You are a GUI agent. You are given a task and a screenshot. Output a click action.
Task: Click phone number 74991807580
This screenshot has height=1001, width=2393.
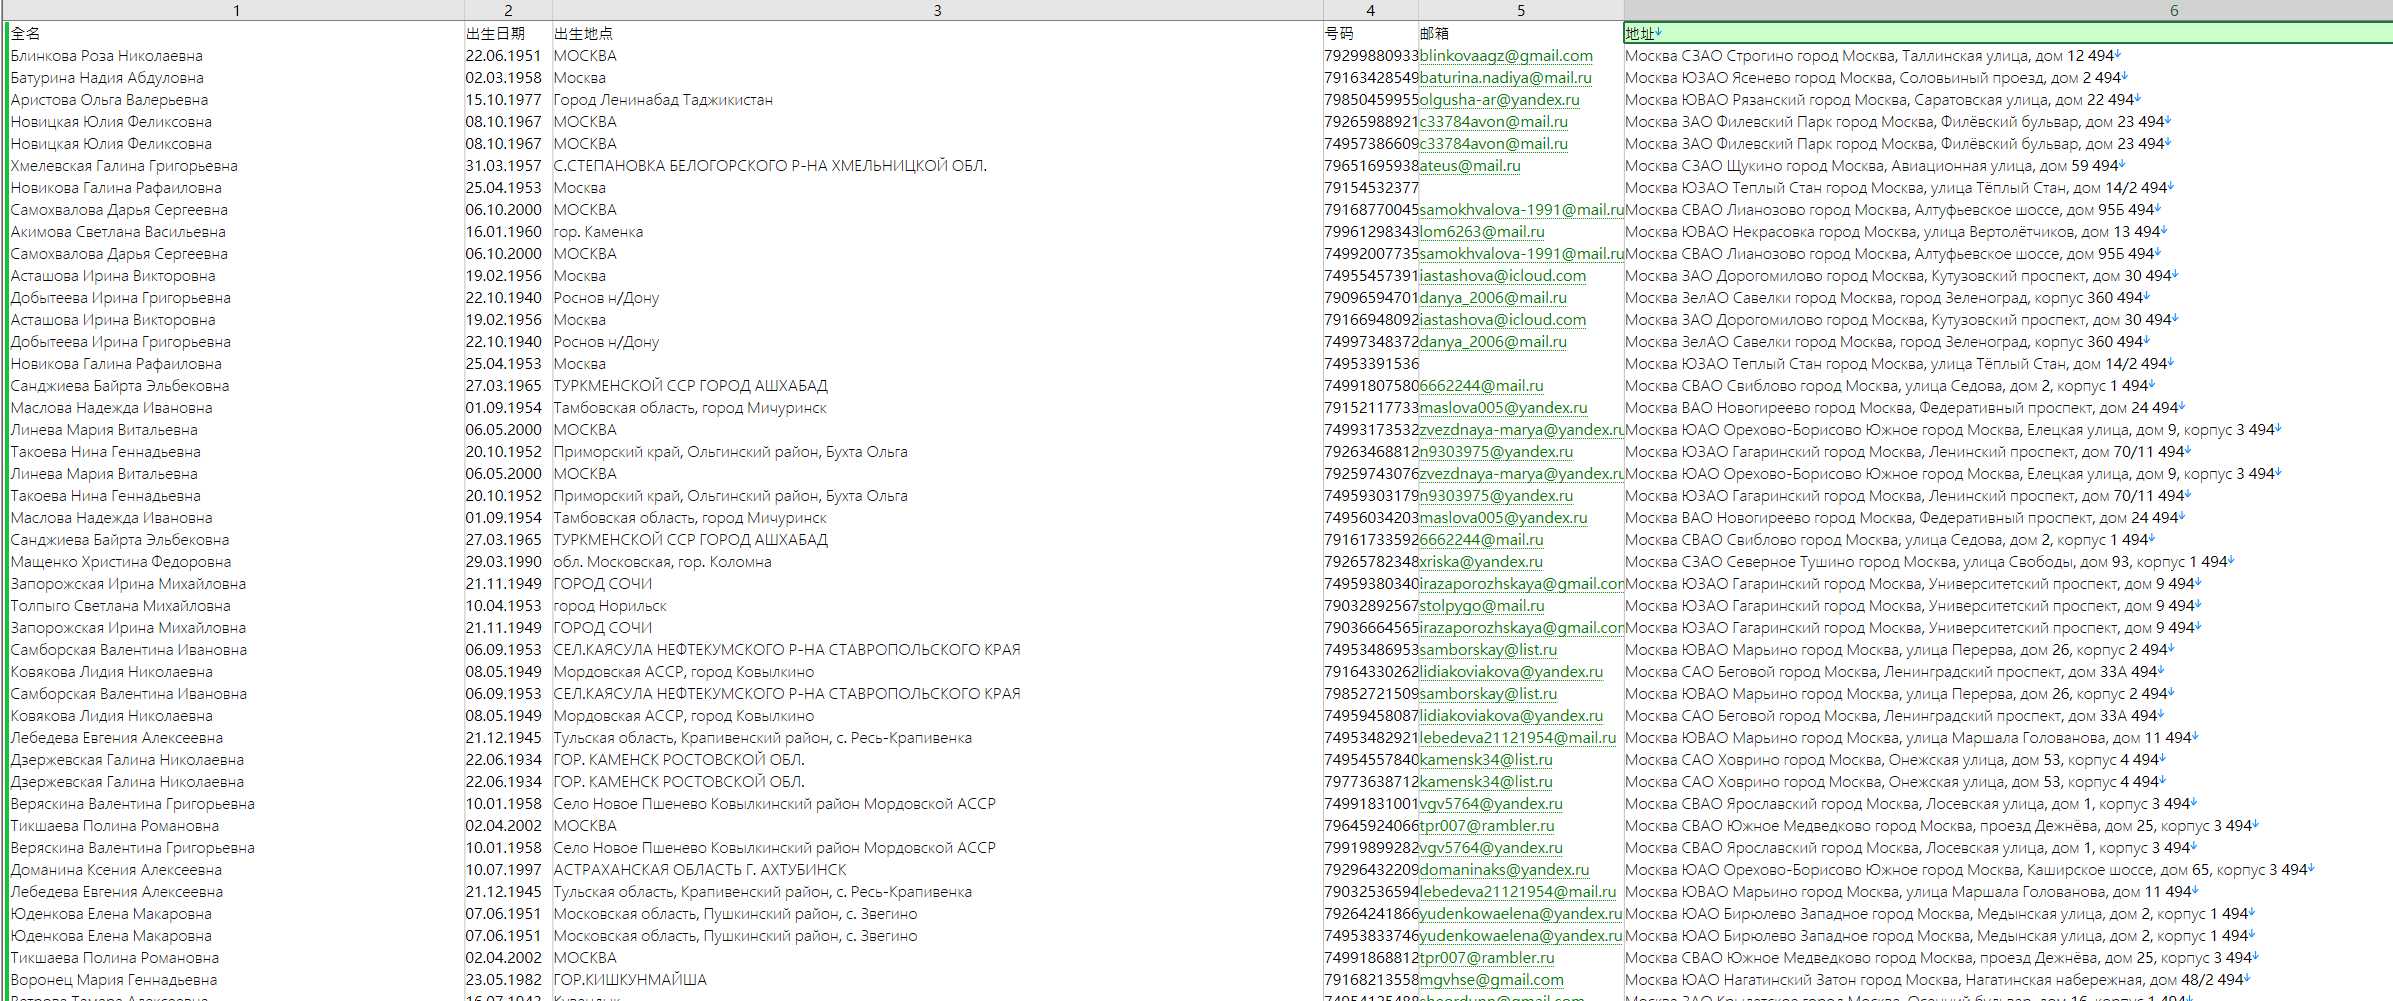1371,386
